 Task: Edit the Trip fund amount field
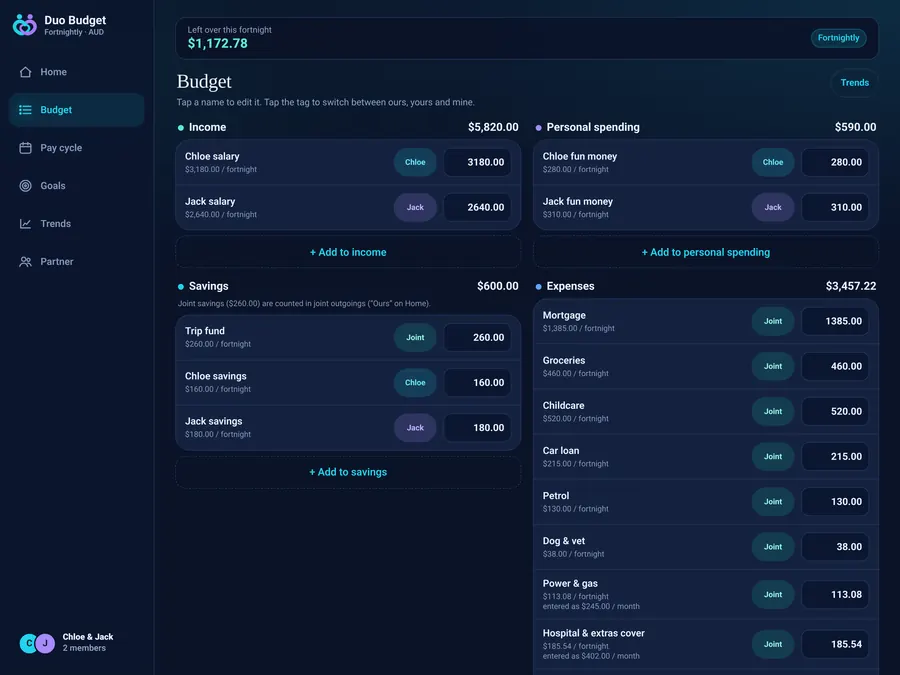[477, 338]
